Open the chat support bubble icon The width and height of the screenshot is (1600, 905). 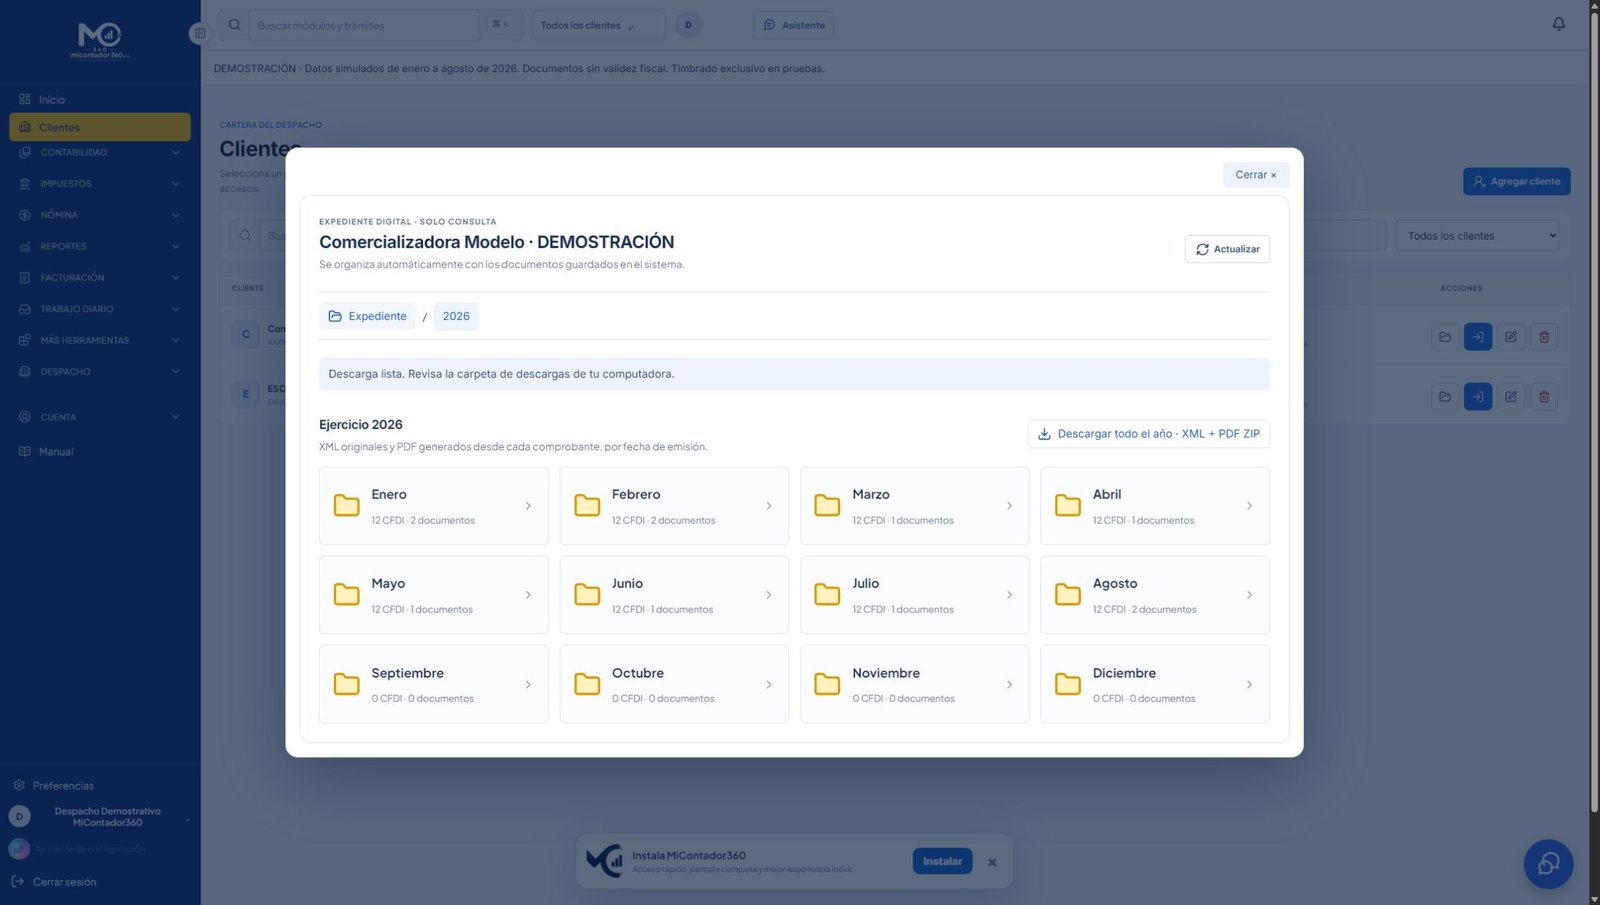(x=1548, y=864)
